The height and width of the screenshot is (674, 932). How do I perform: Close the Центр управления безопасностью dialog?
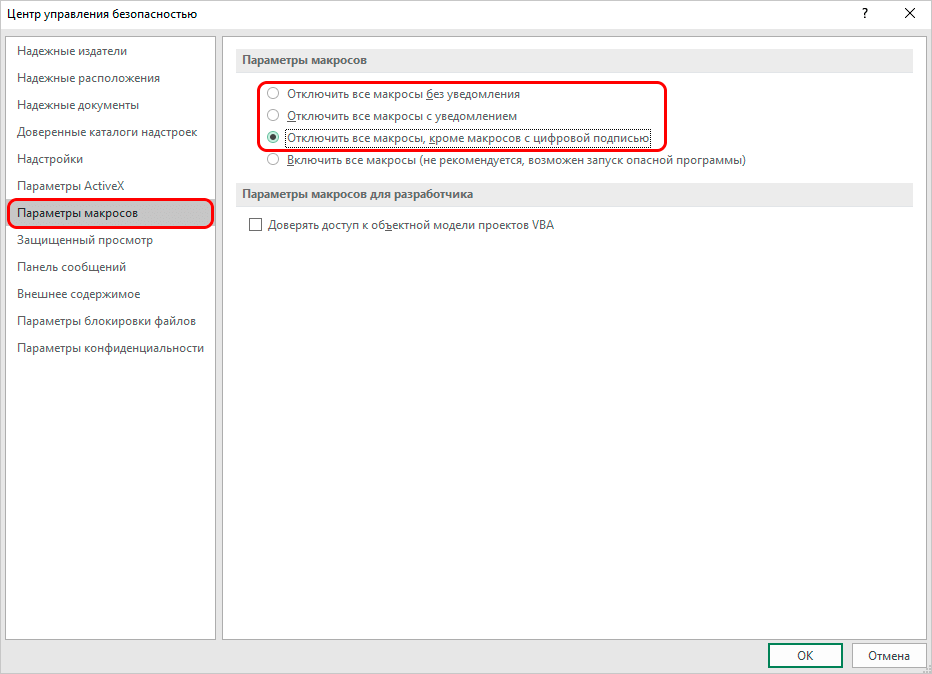point(909,14)
